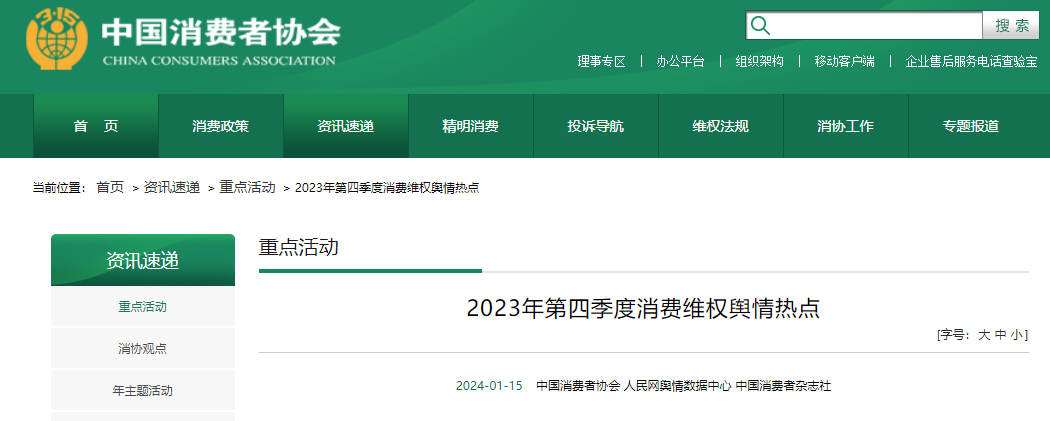Open the 专题报道 navigation tab
The image size is (1050, 421).
click(970, 126)
